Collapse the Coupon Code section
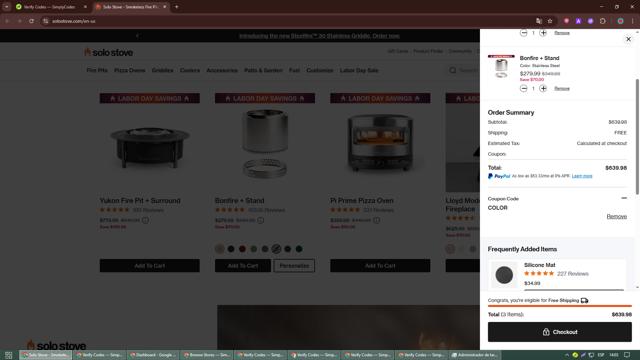Image resolution: width=640 pixels, height=360 pixels. click(x=624, y=198)
